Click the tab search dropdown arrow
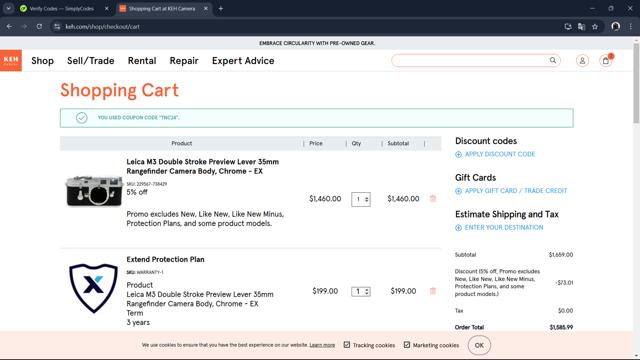The image size is (640, 360). (x=8, y=8)
